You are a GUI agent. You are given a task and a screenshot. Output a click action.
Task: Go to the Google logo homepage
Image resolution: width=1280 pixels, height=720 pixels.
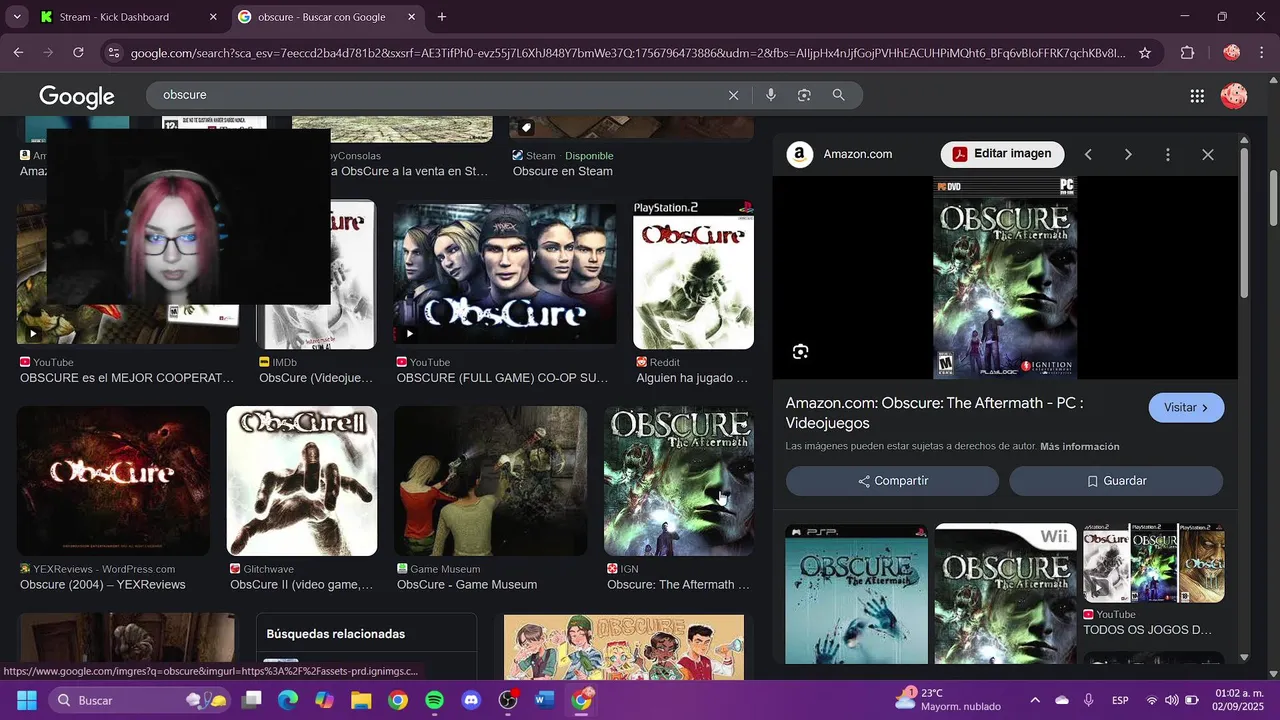pos(77,96)
